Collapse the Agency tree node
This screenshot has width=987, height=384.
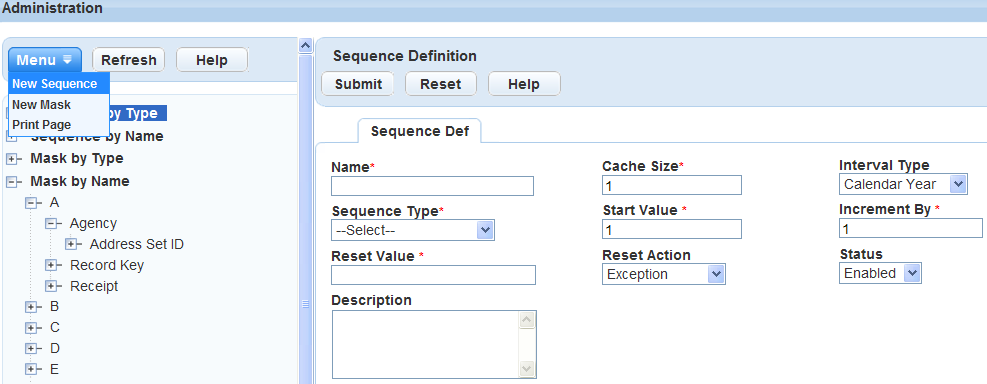(51, 224)
